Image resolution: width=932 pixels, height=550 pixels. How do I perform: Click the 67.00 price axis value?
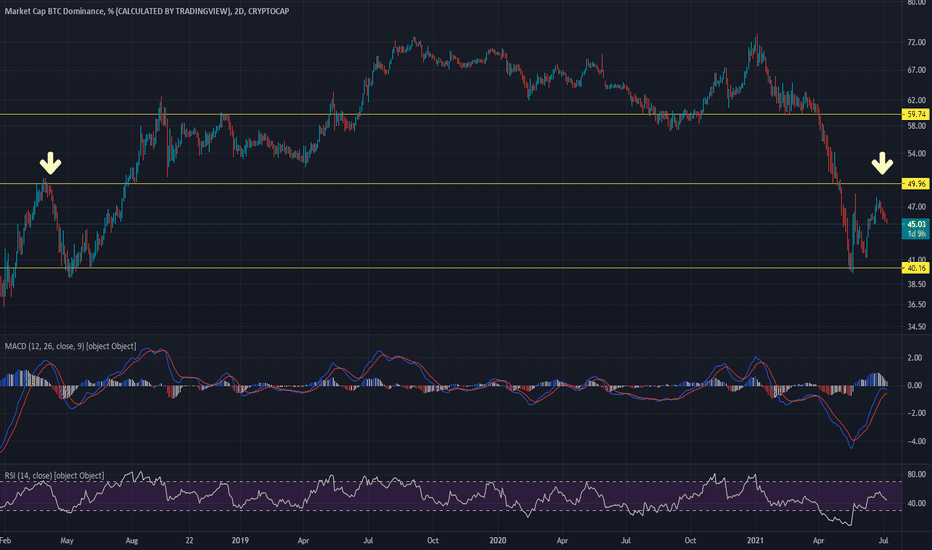pos(916,70)
